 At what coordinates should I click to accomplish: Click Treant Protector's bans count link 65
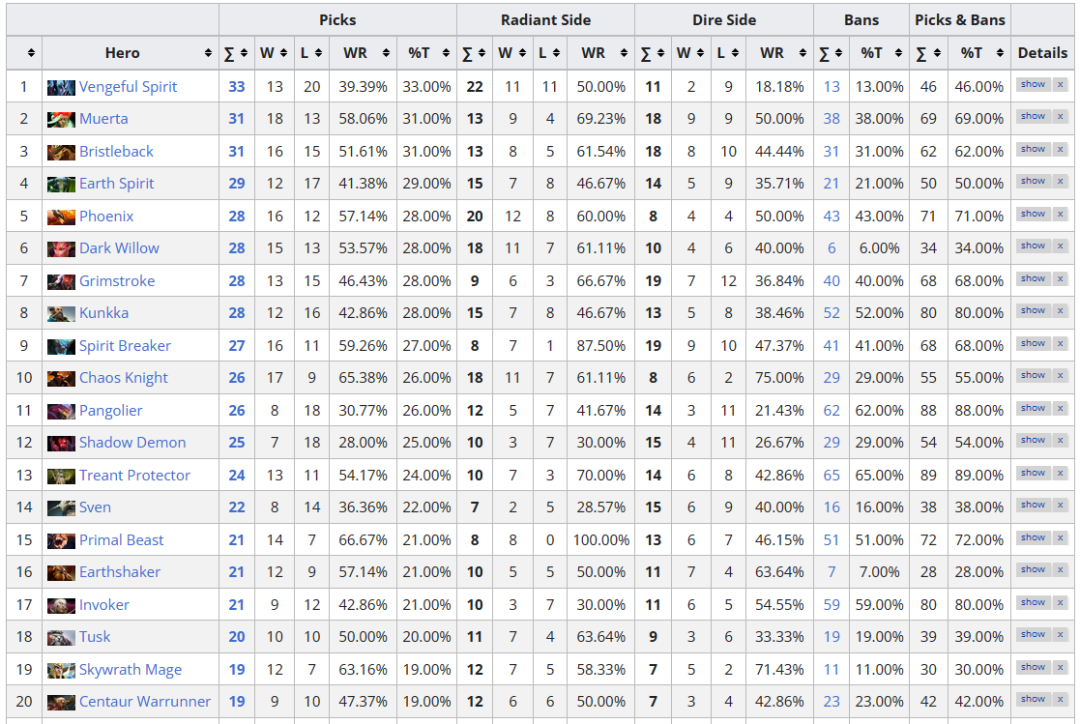(x=831, y=475)
